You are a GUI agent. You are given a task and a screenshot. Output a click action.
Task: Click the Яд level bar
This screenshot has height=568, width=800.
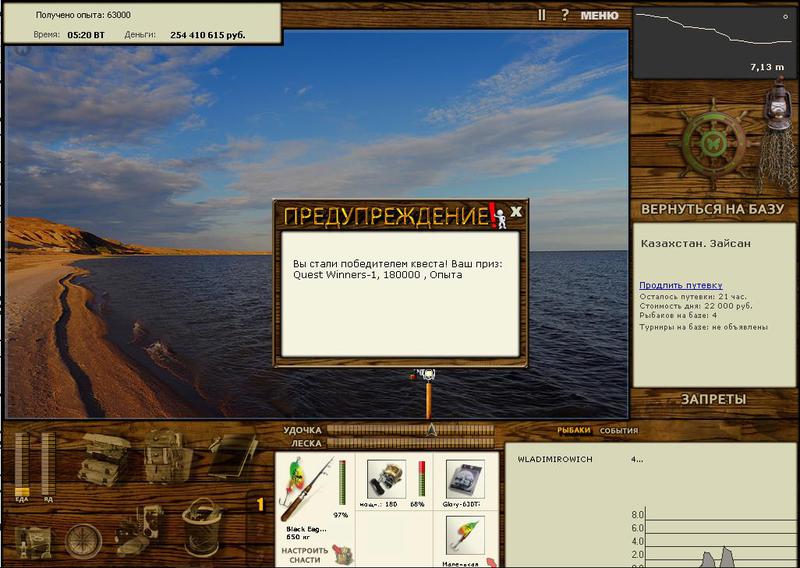(x=48, y=464)
